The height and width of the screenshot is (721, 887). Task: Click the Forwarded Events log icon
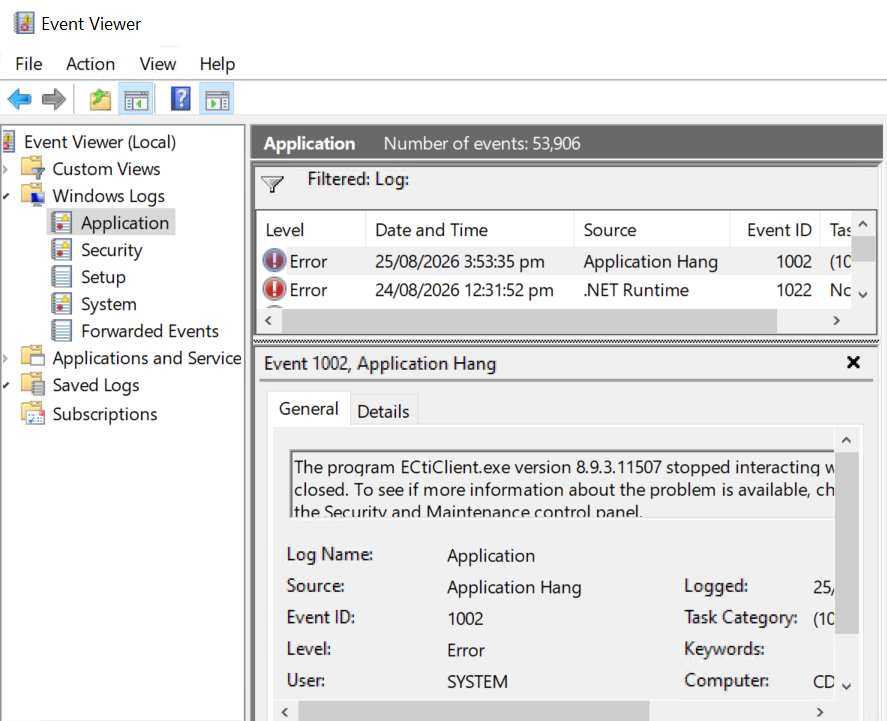point(61,331)
